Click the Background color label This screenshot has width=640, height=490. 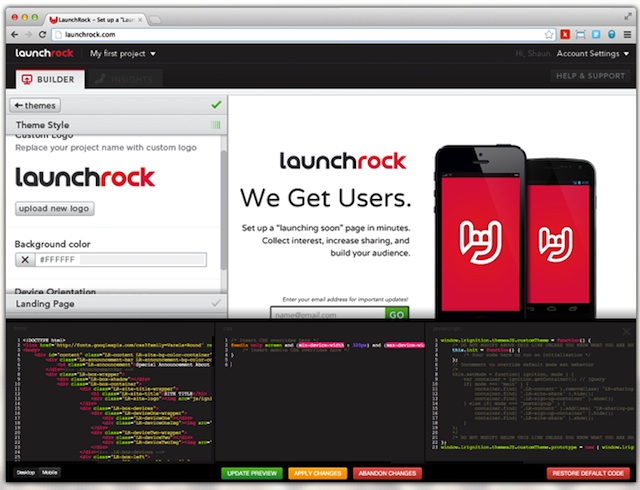53,244
